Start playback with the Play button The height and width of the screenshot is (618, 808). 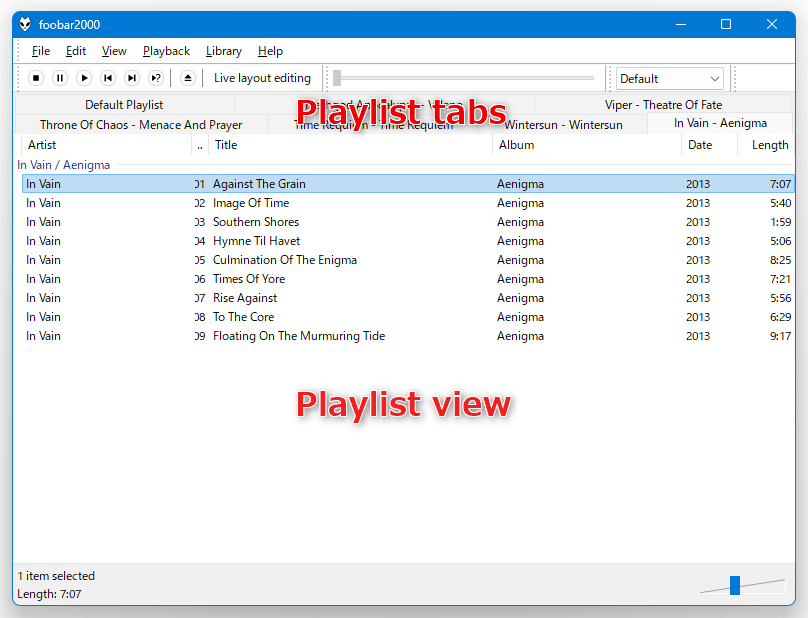pyautogui.click(x=84, y=78)
